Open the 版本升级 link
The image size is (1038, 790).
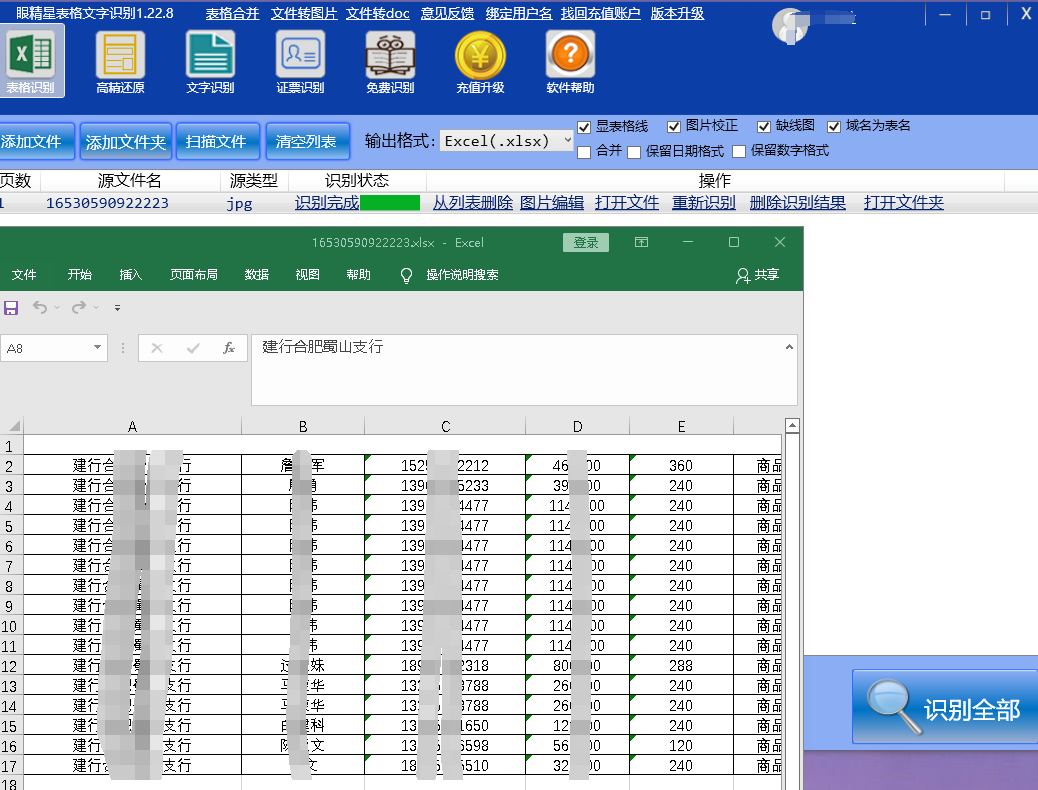[x=677, y=13]
